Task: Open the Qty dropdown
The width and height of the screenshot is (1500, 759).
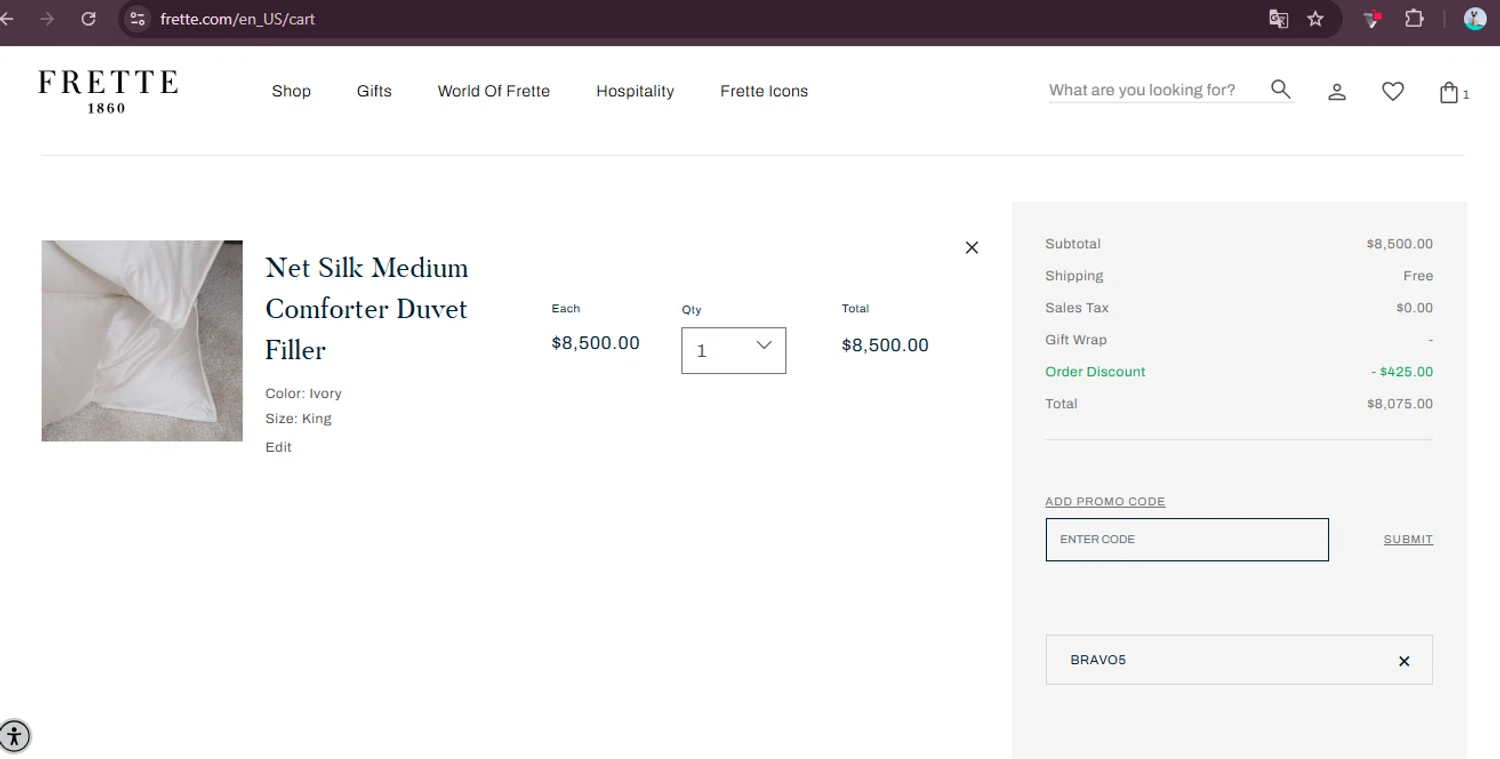Action: point(734,351)
